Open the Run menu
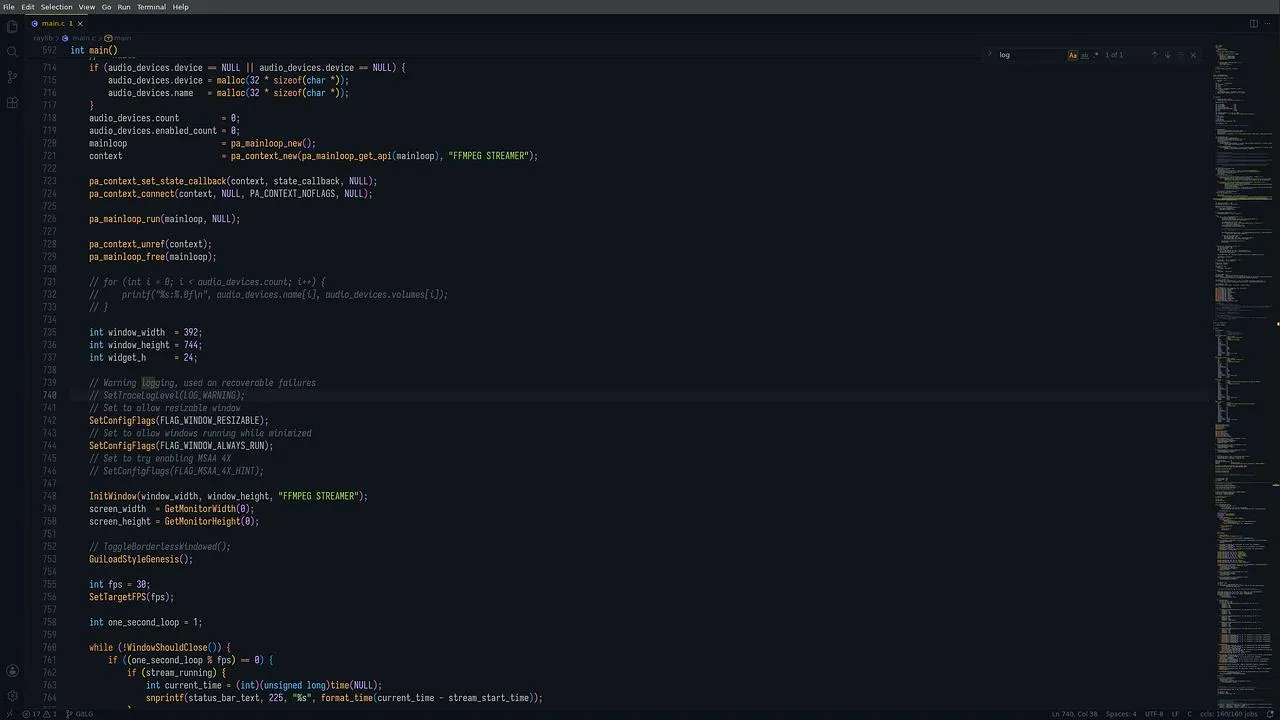Screen dimensions: 1280x720 tap(124, 7)
